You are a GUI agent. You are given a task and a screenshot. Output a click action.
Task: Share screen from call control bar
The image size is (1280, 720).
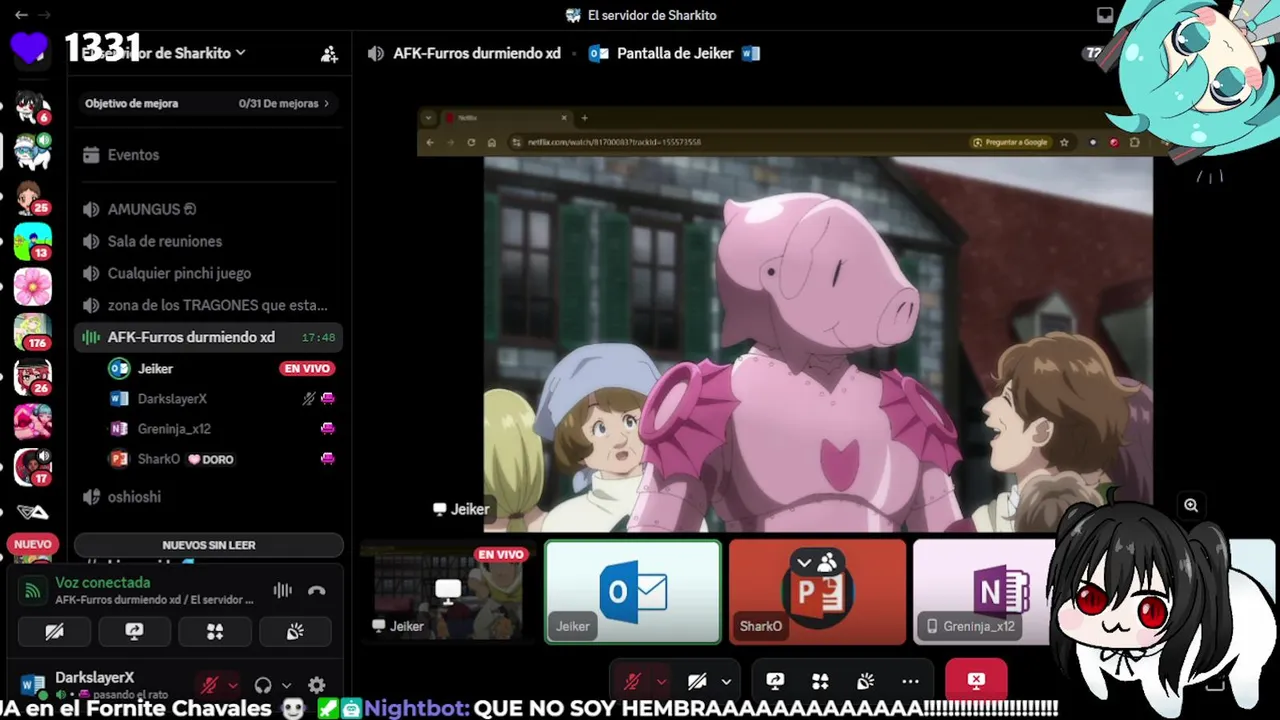(x=775, y=681)
